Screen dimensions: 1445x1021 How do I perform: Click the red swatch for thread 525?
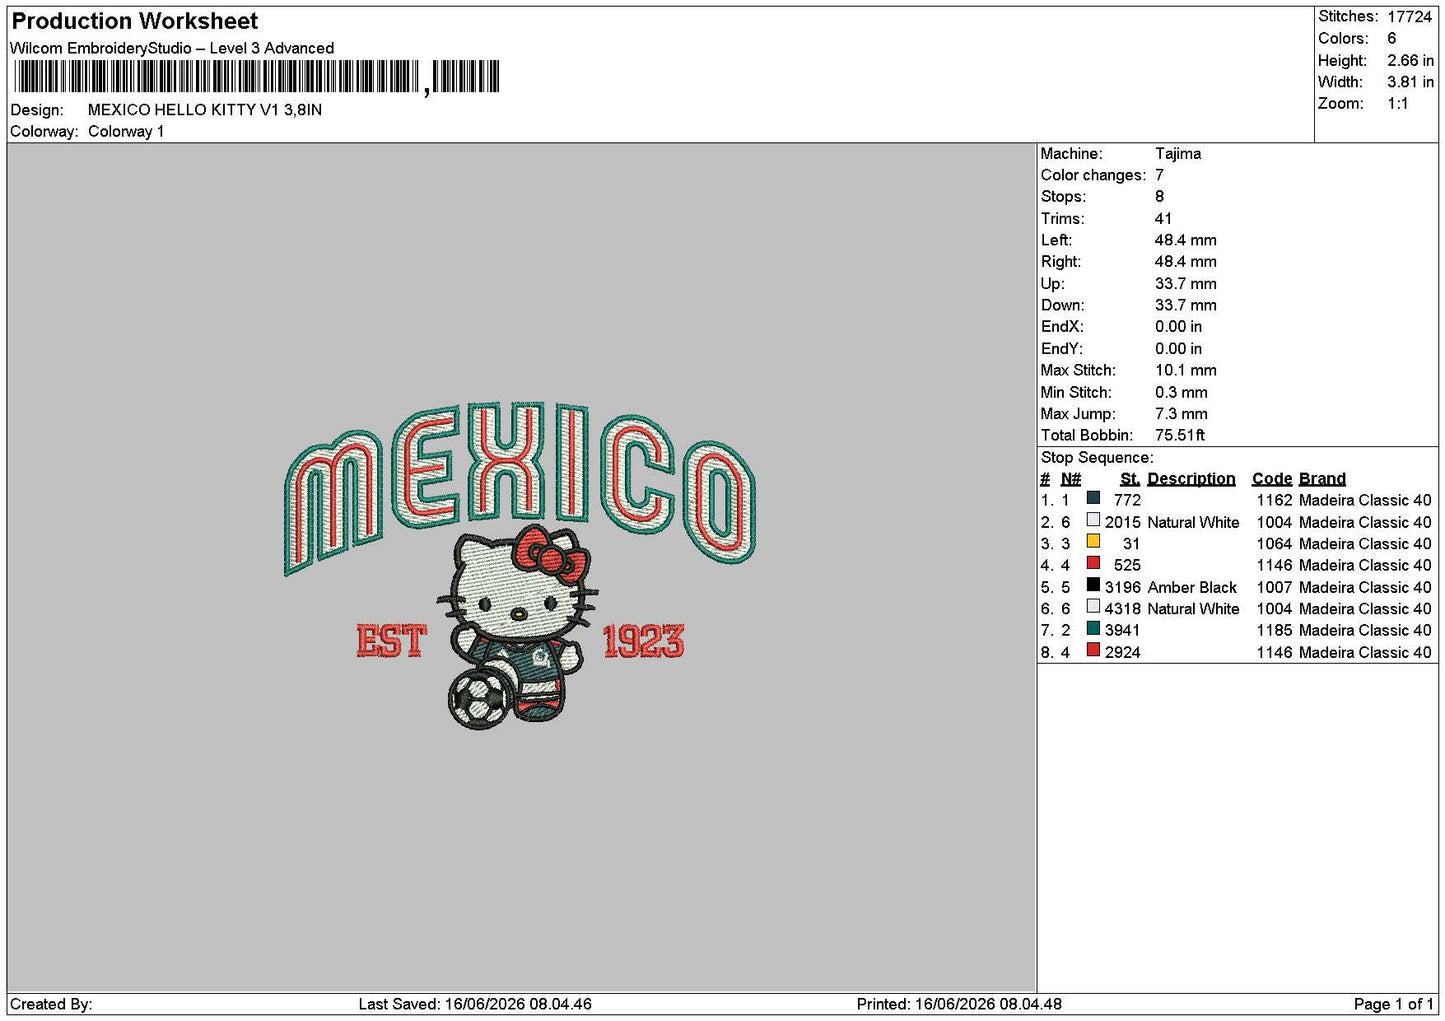1093,564
